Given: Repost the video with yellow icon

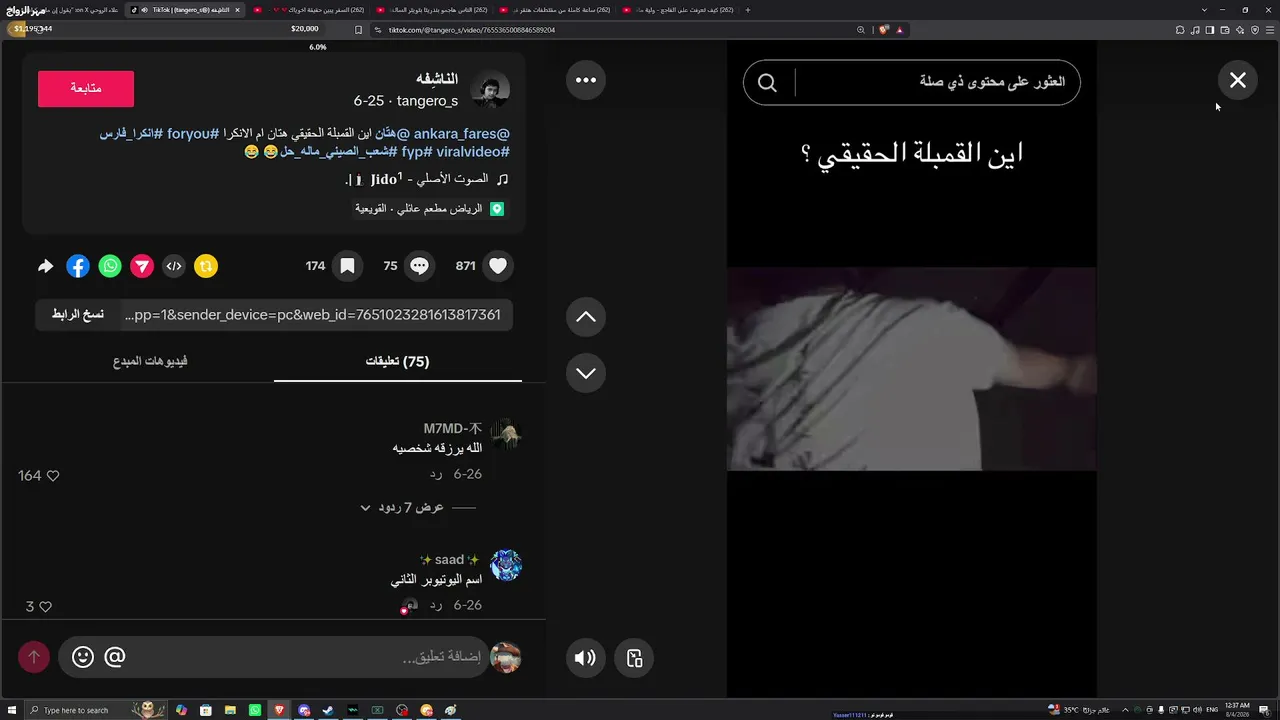Looking at the screenshot, I should [x=206, y=266].
